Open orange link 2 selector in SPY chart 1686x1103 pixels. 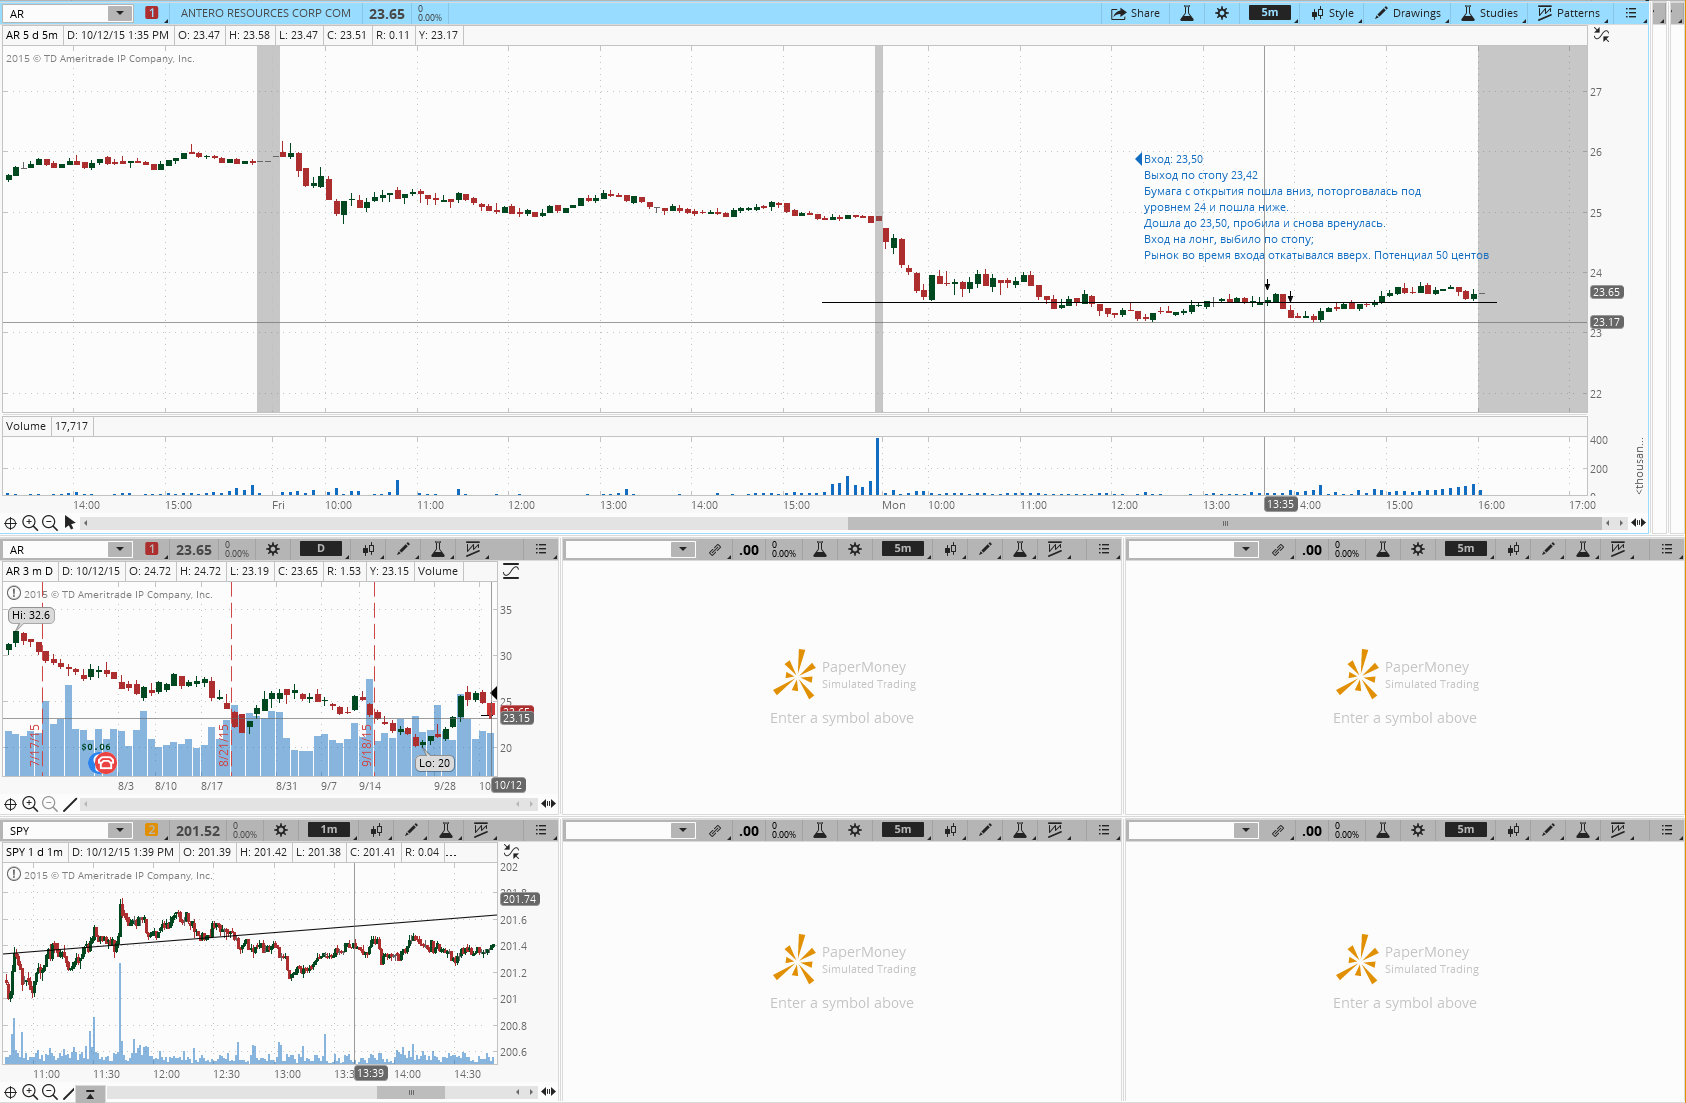pos(151,830)
